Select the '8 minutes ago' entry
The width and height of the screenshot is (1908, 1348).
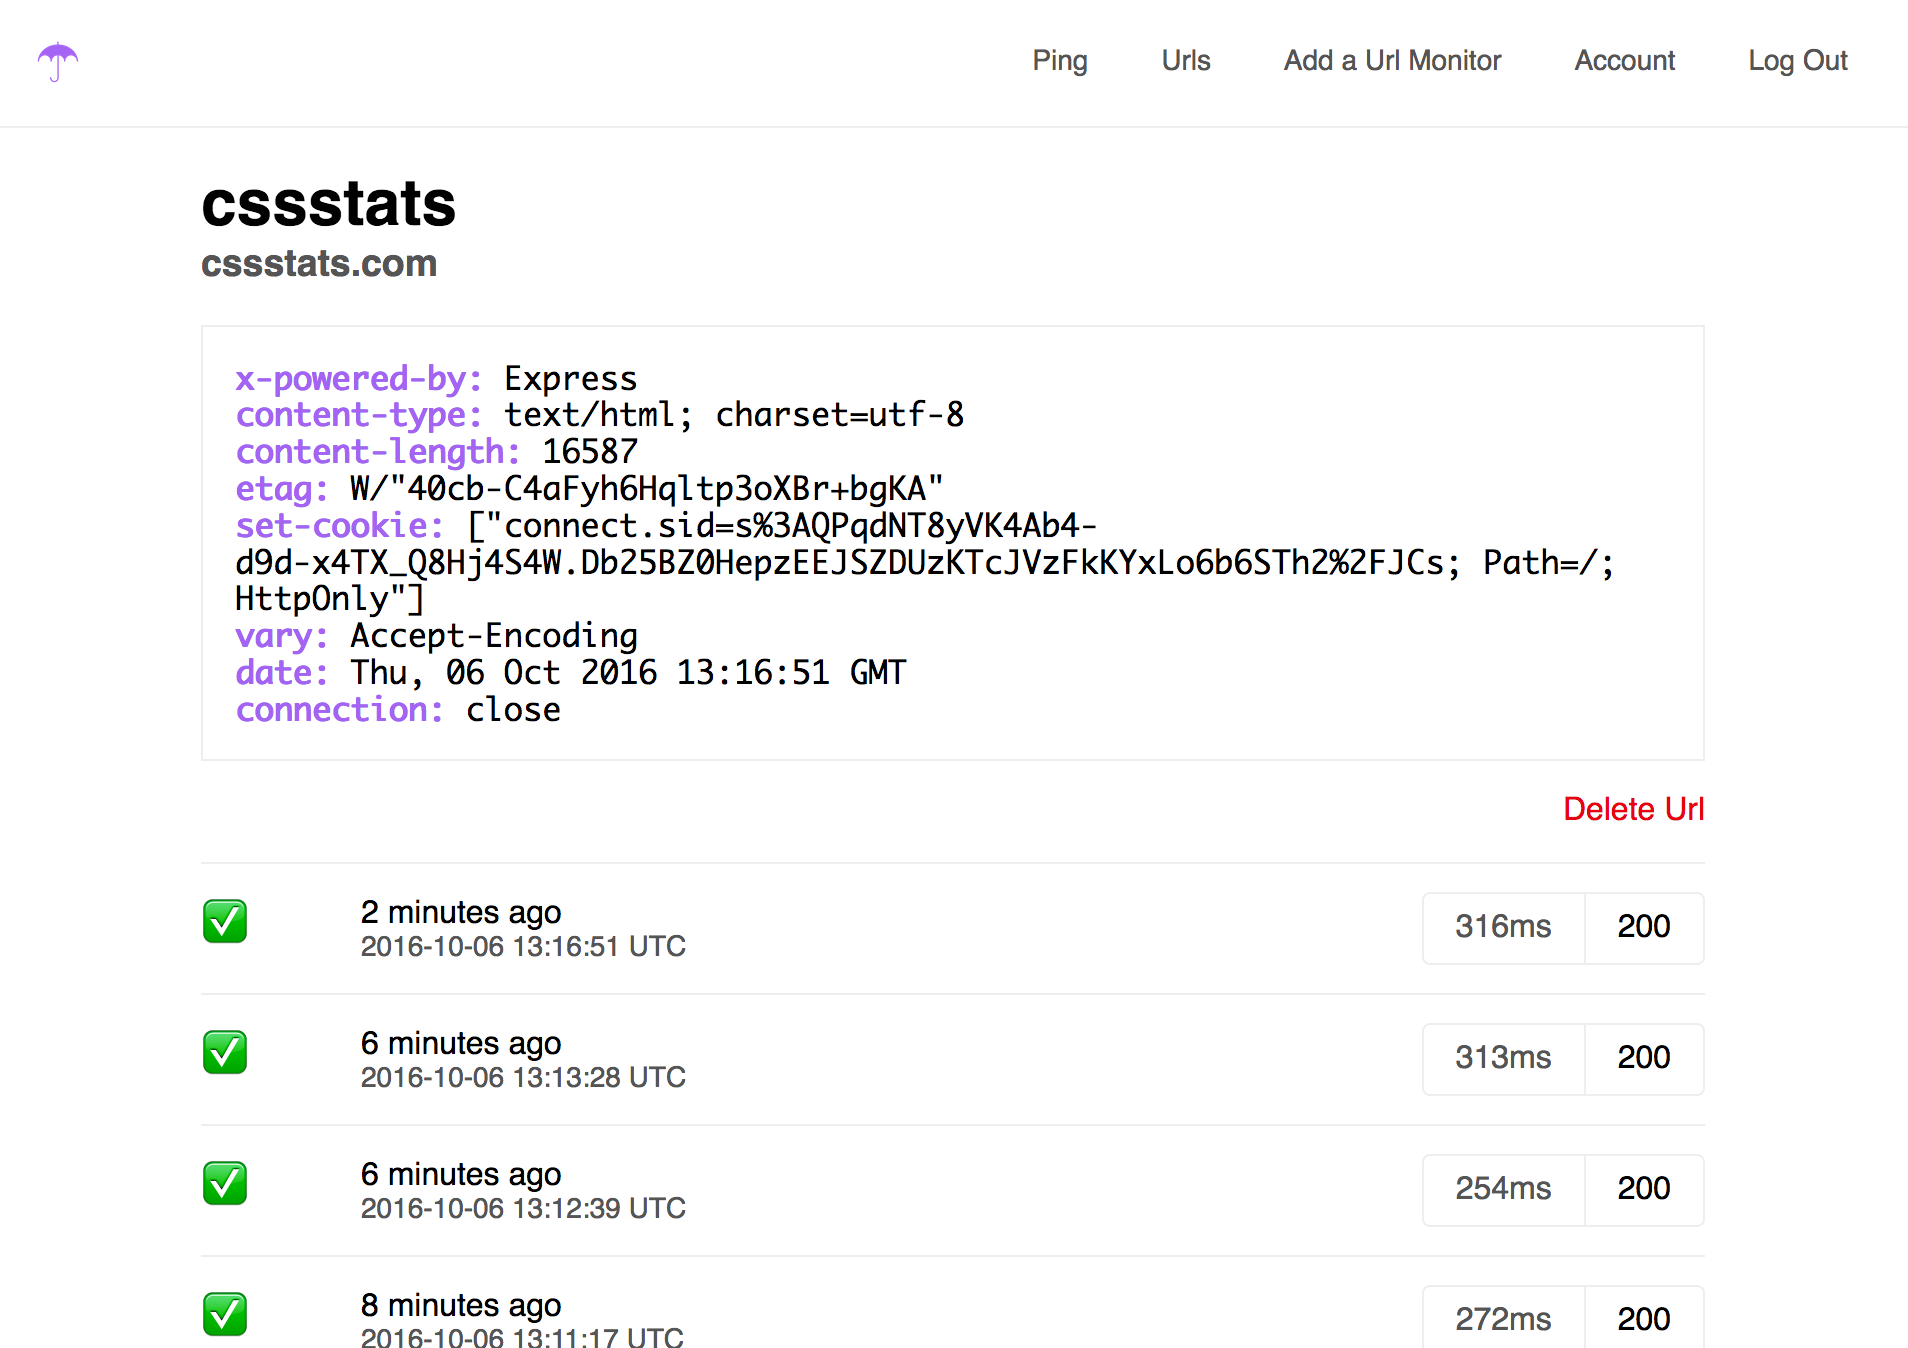click(x=461, y=1305)
